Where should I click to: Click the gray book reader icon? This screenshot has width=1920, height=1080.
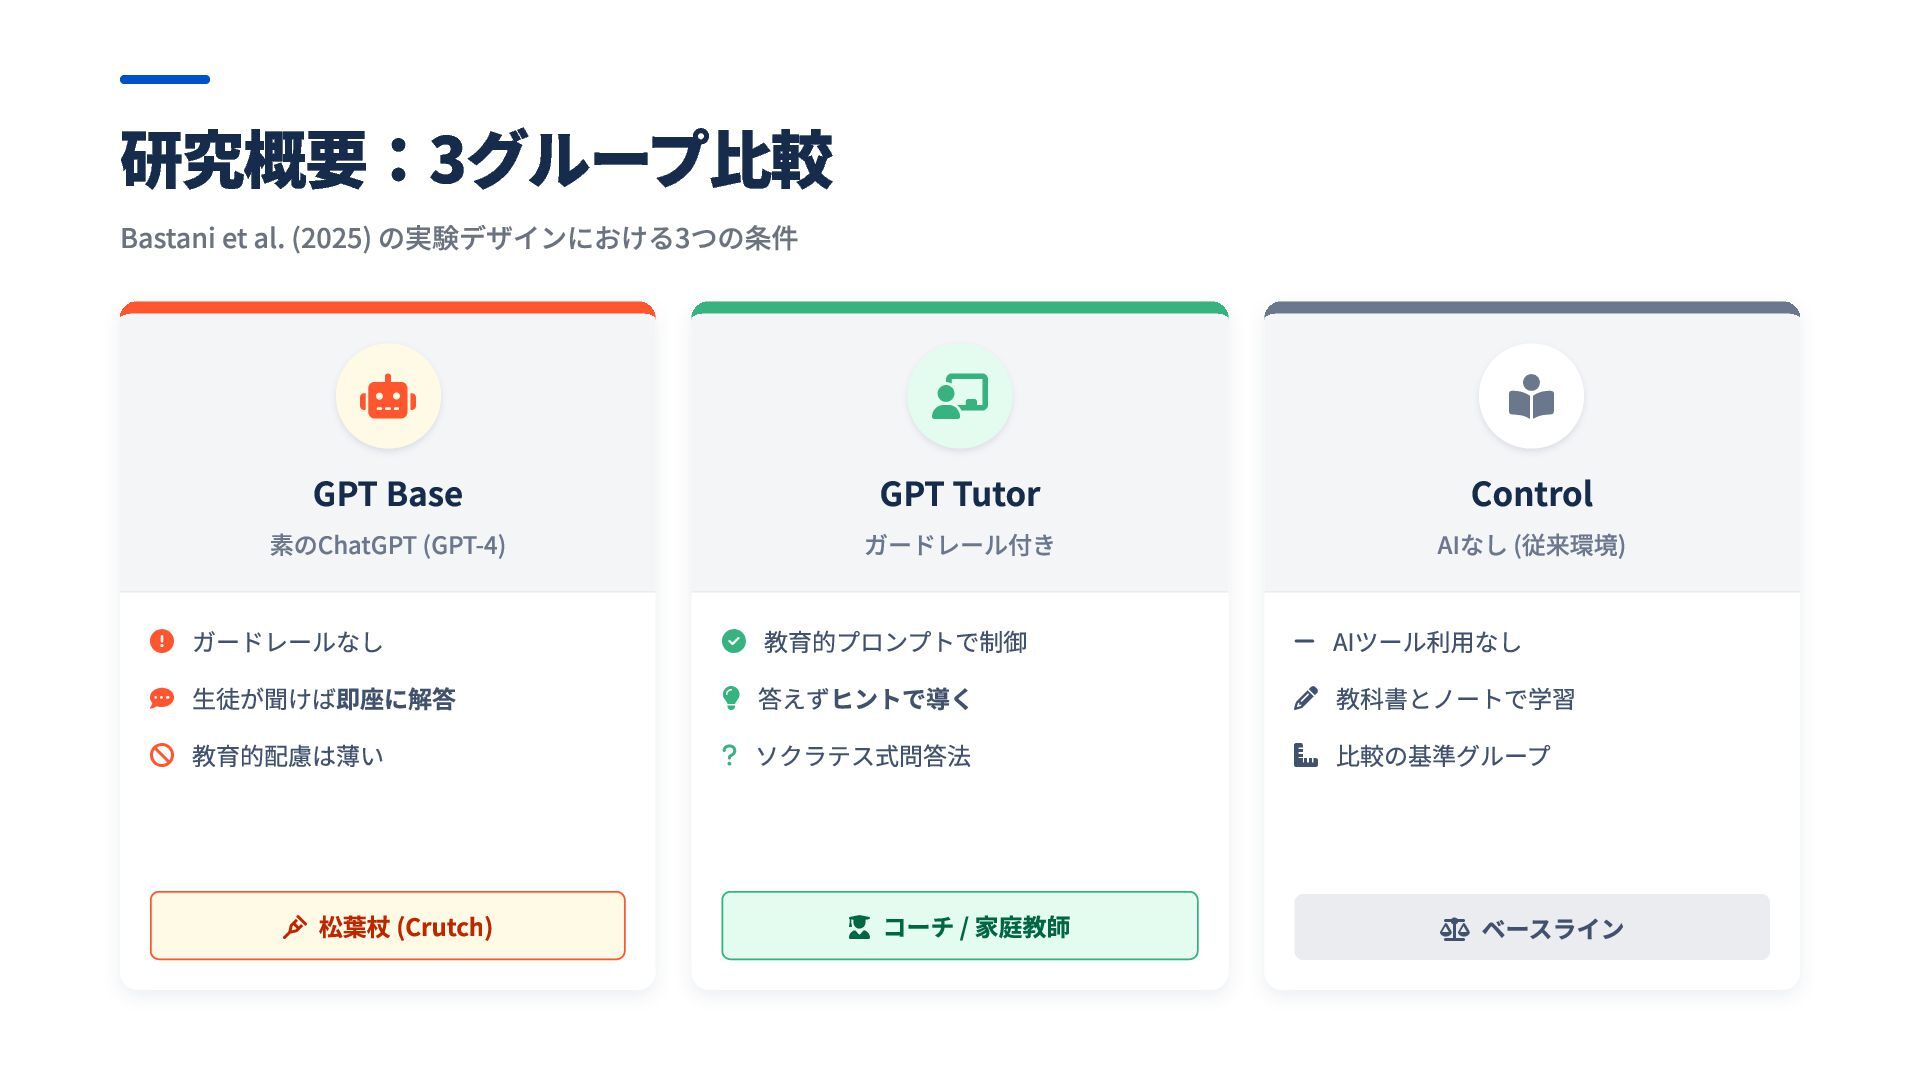point(1531,397)
